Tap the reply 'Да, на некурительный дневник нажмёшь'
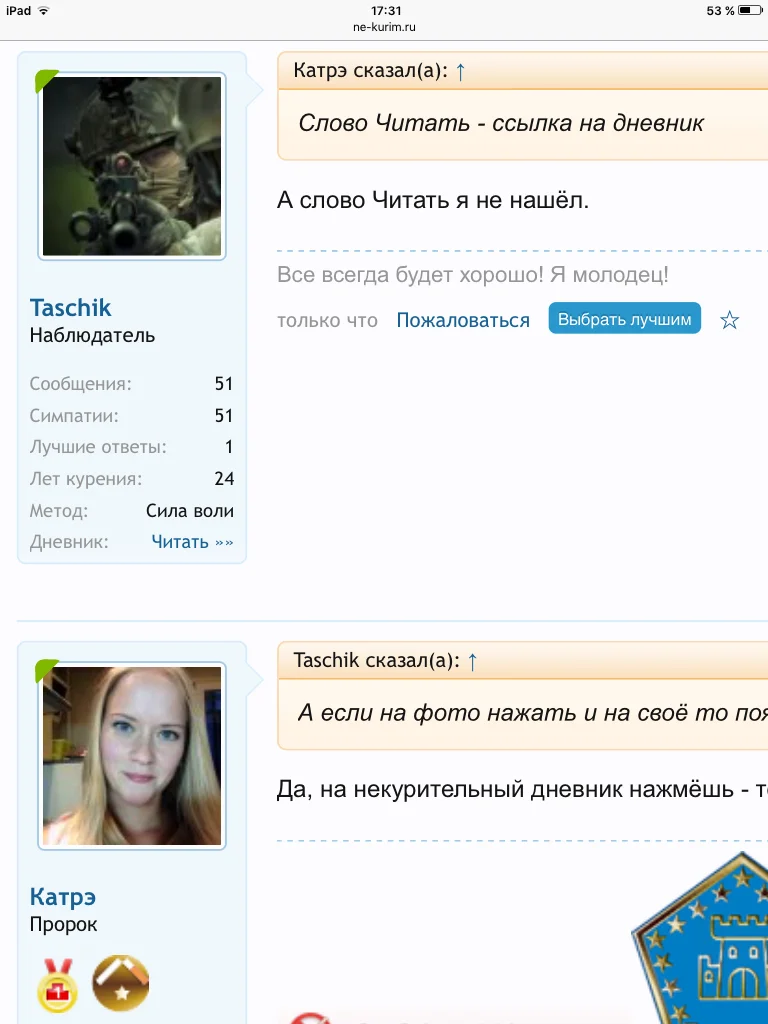 pos(505,790)
